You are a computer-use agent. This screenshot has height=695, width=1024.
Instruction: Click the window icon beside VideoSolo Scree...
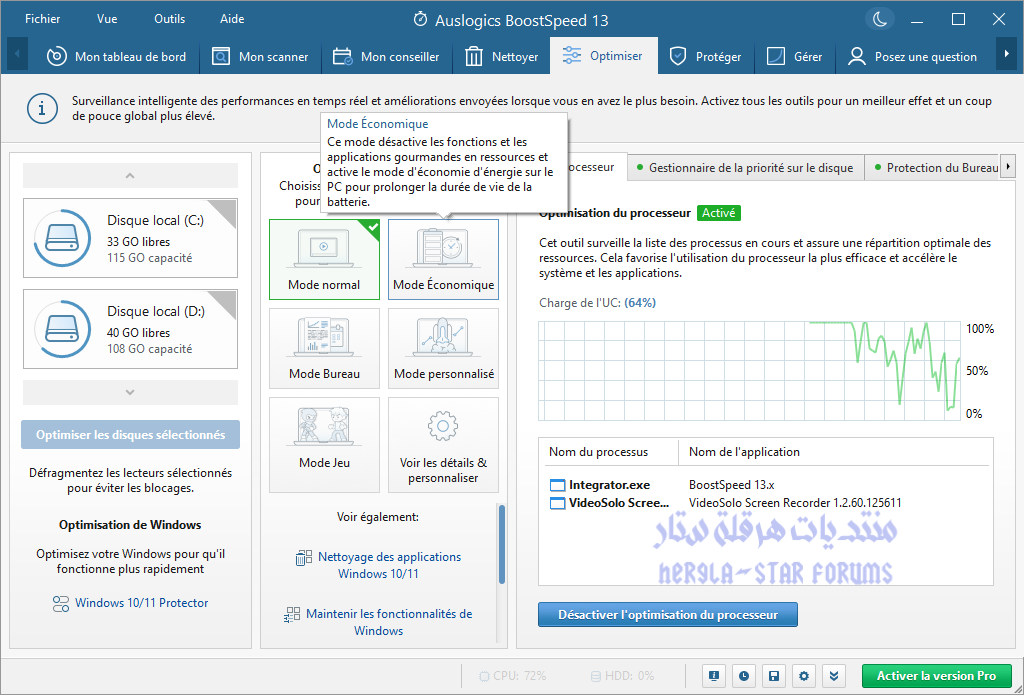(557, 503)
